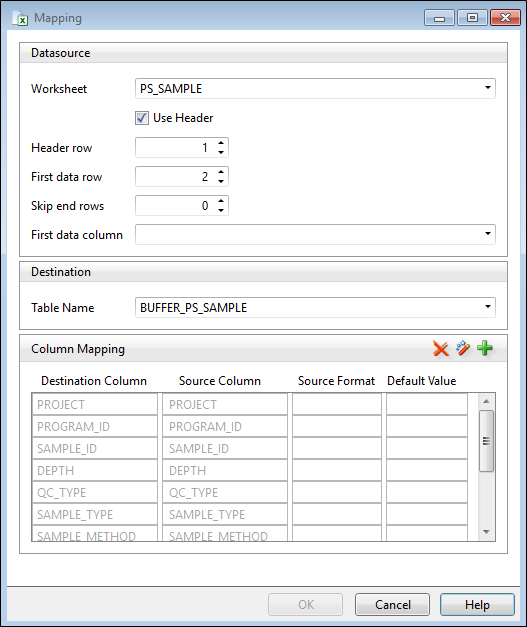Screen dimensions: 527x627
Task: Open the Table Name dropdown BUFFER_PS_SAMPLE
Action: click(x=315, y=308)
